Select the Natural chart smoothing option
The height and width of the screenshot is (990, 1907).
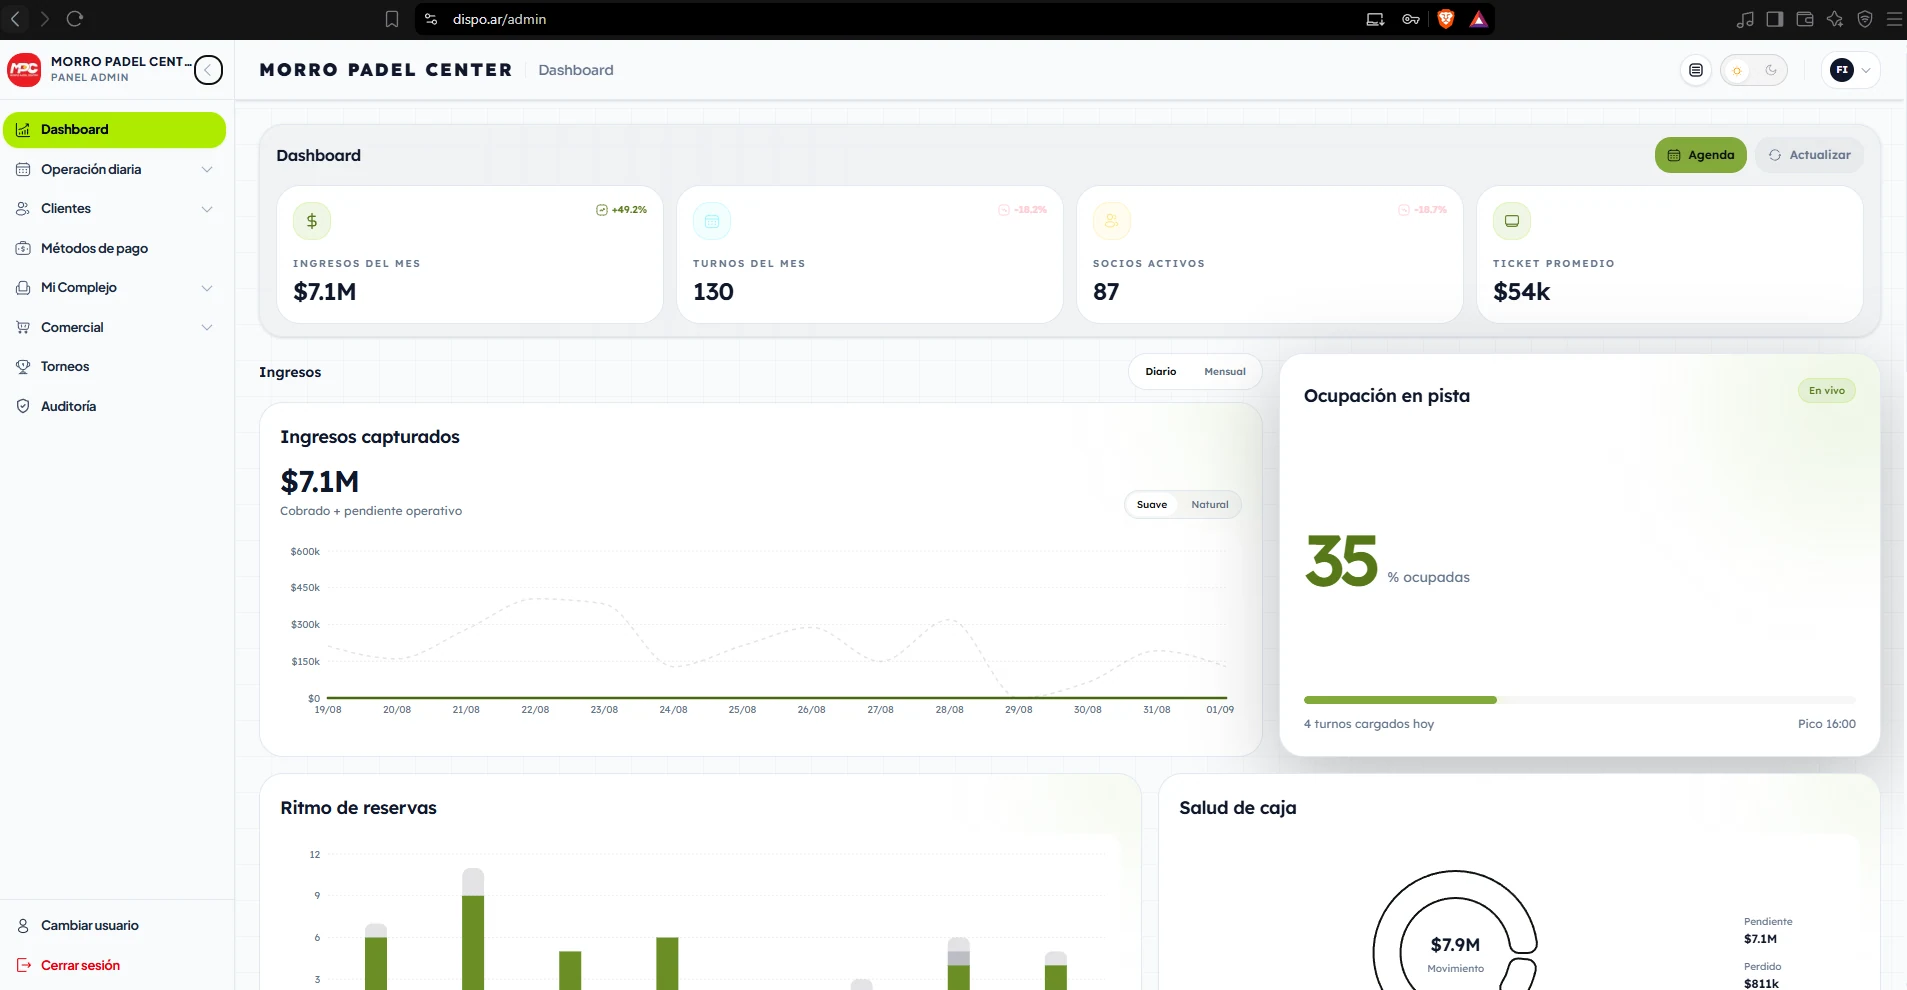click(1210, 505)
